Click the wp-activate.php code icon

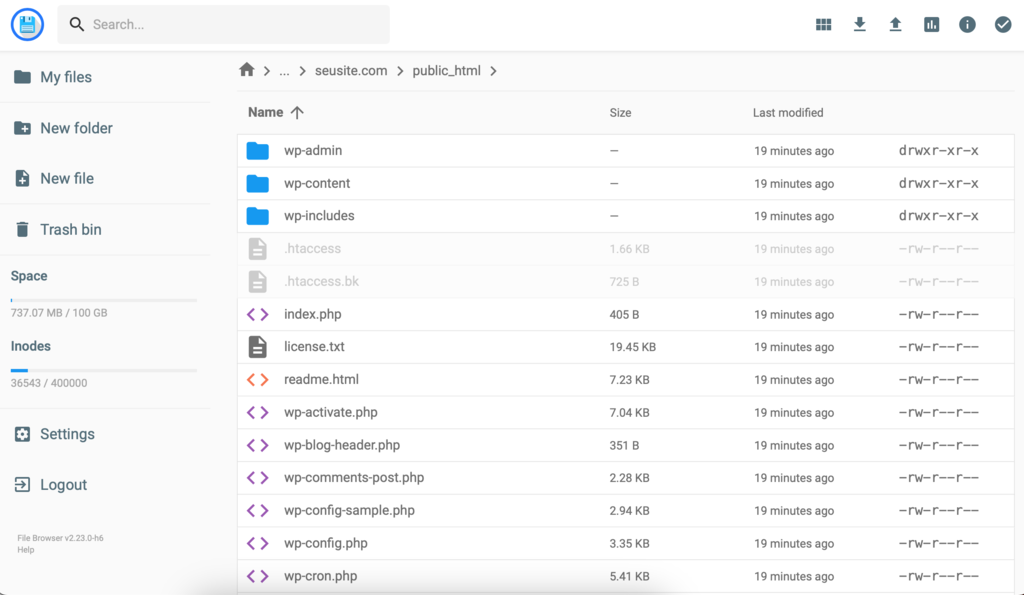pyautogui.click(x=257, y=412)
